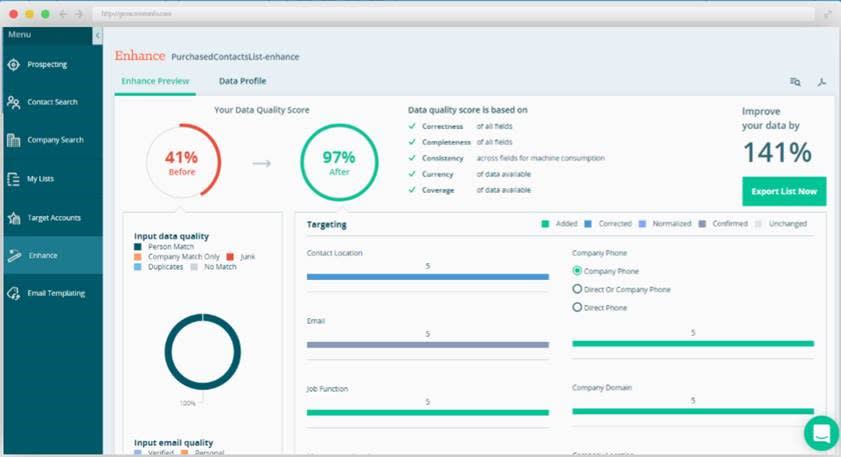
Task: Click the PDF export icon at top right
Action: click(822, 82)
